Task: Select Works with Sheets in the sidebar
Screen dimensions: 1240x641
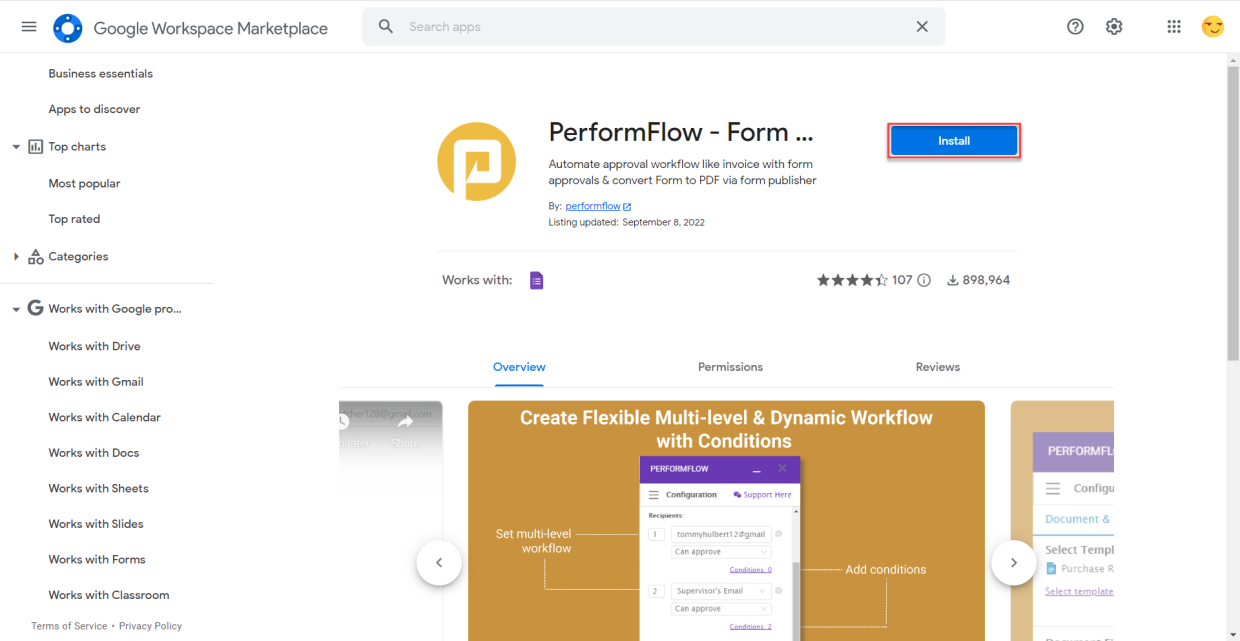Action: (96, 488)
